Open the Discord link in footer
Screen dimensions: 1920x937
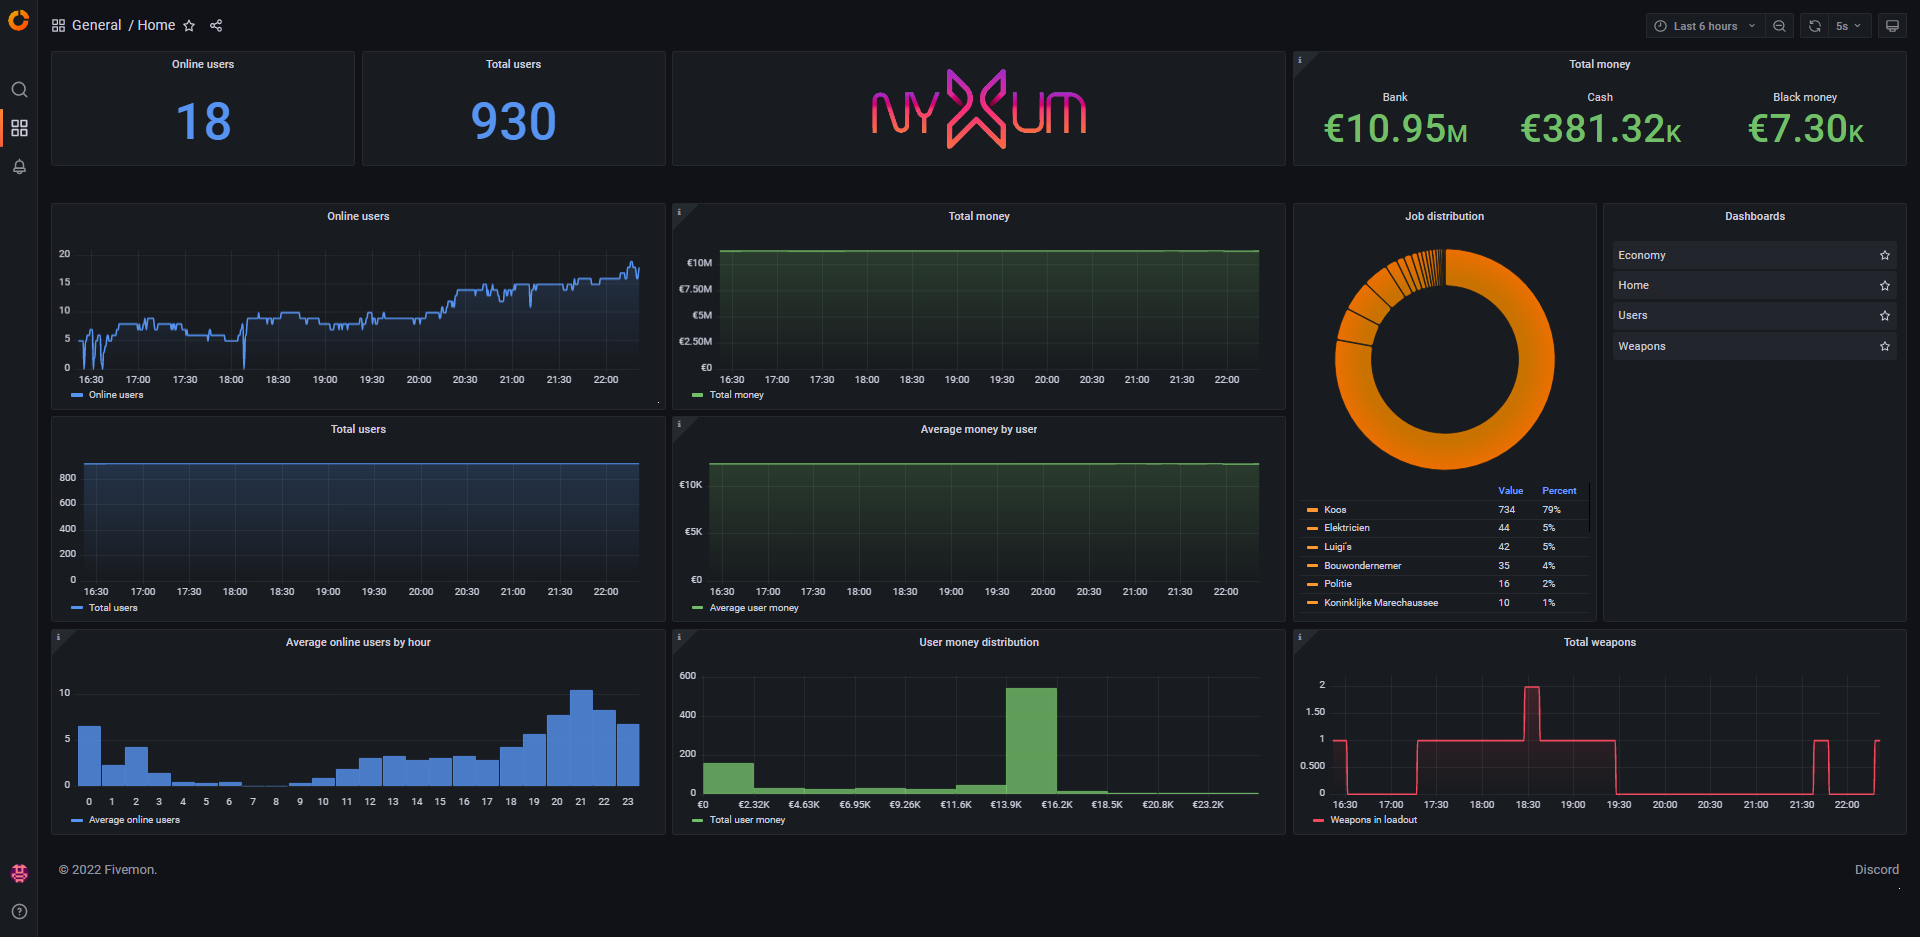click(x=1876, y=870)
